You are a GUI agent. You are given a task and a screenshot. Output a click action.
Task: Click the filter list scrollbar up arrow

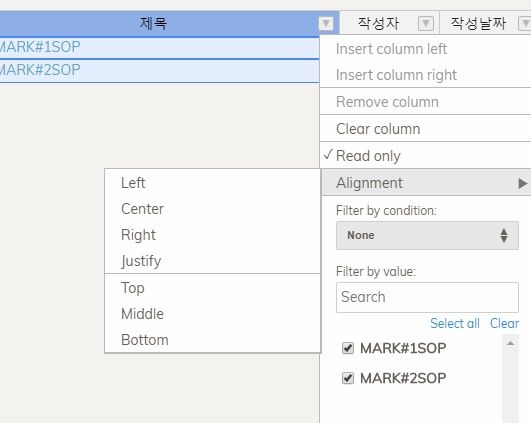click(510, 343)
